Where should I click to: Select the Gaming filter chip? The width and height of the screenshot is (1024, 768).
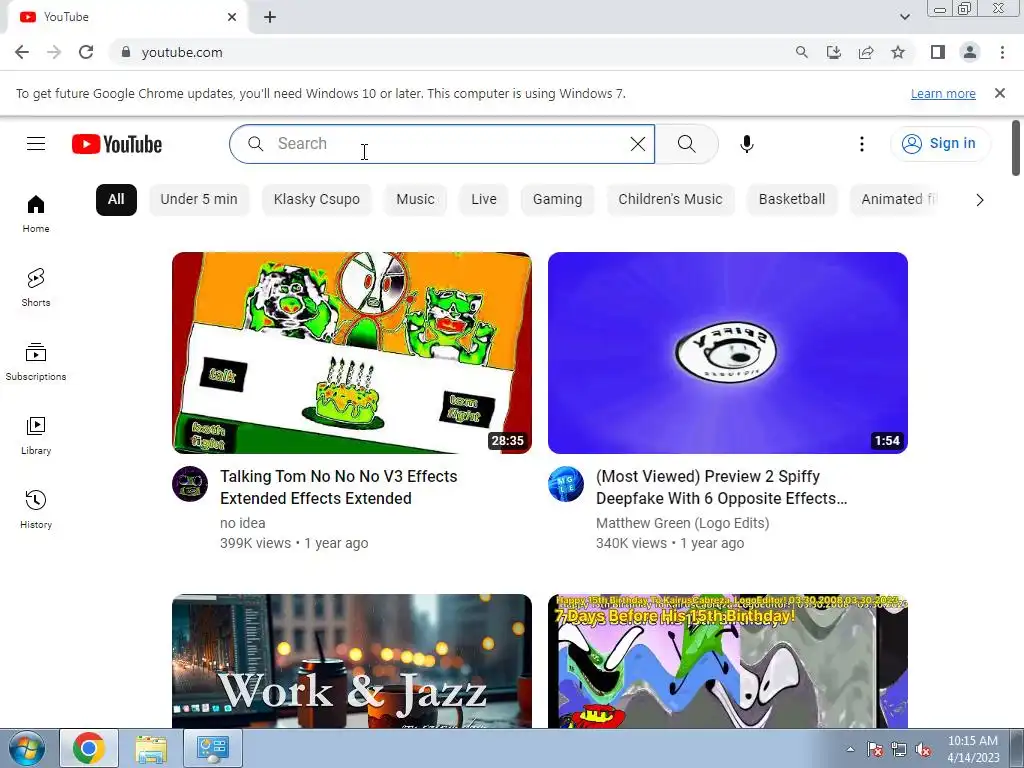557,200
